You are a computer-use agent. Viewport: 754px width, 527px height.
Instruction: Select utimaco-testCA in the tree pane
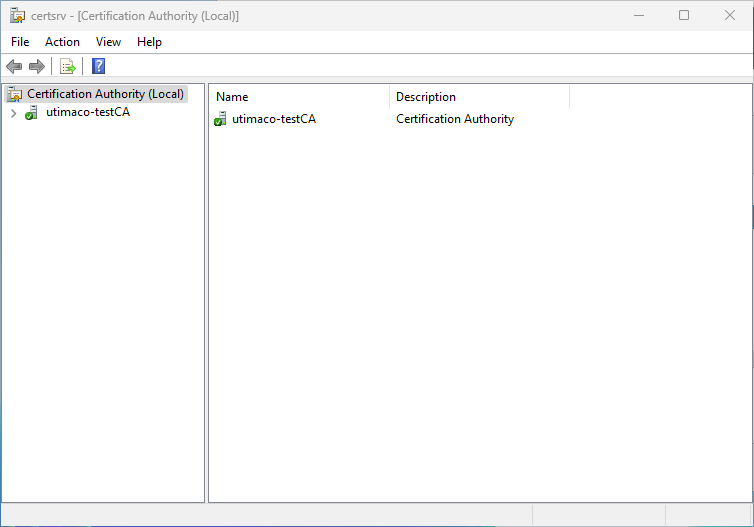pos(88,112)
